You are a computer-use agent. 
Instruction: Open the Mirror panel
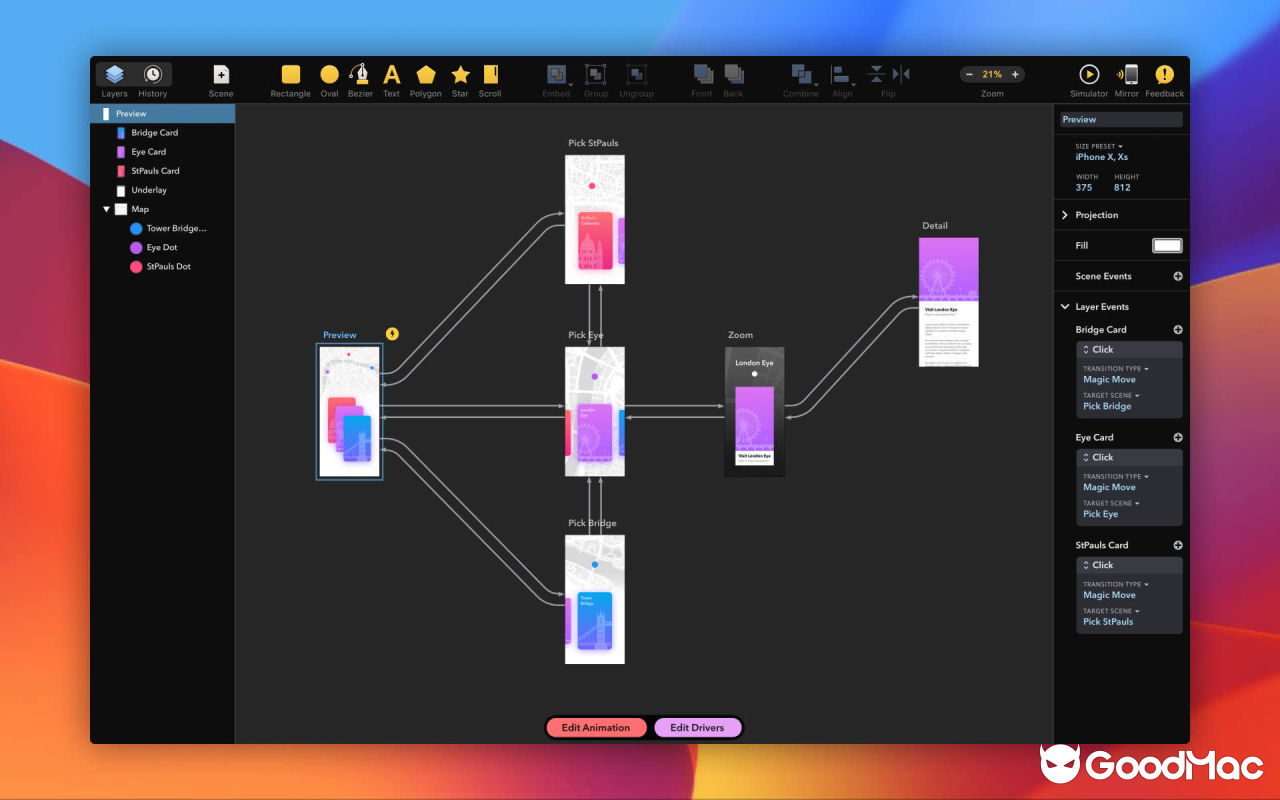coord(1127,75)
